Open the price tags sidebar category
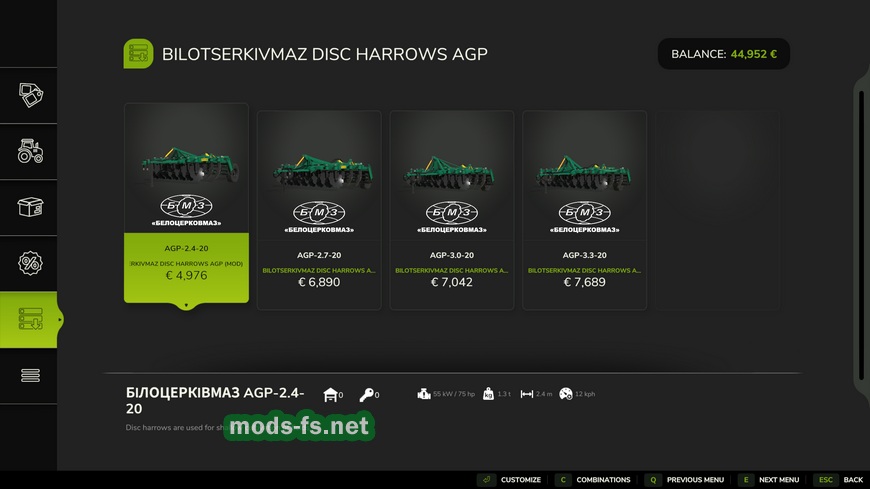Viewport: 870px width, 489px height. 28,95
